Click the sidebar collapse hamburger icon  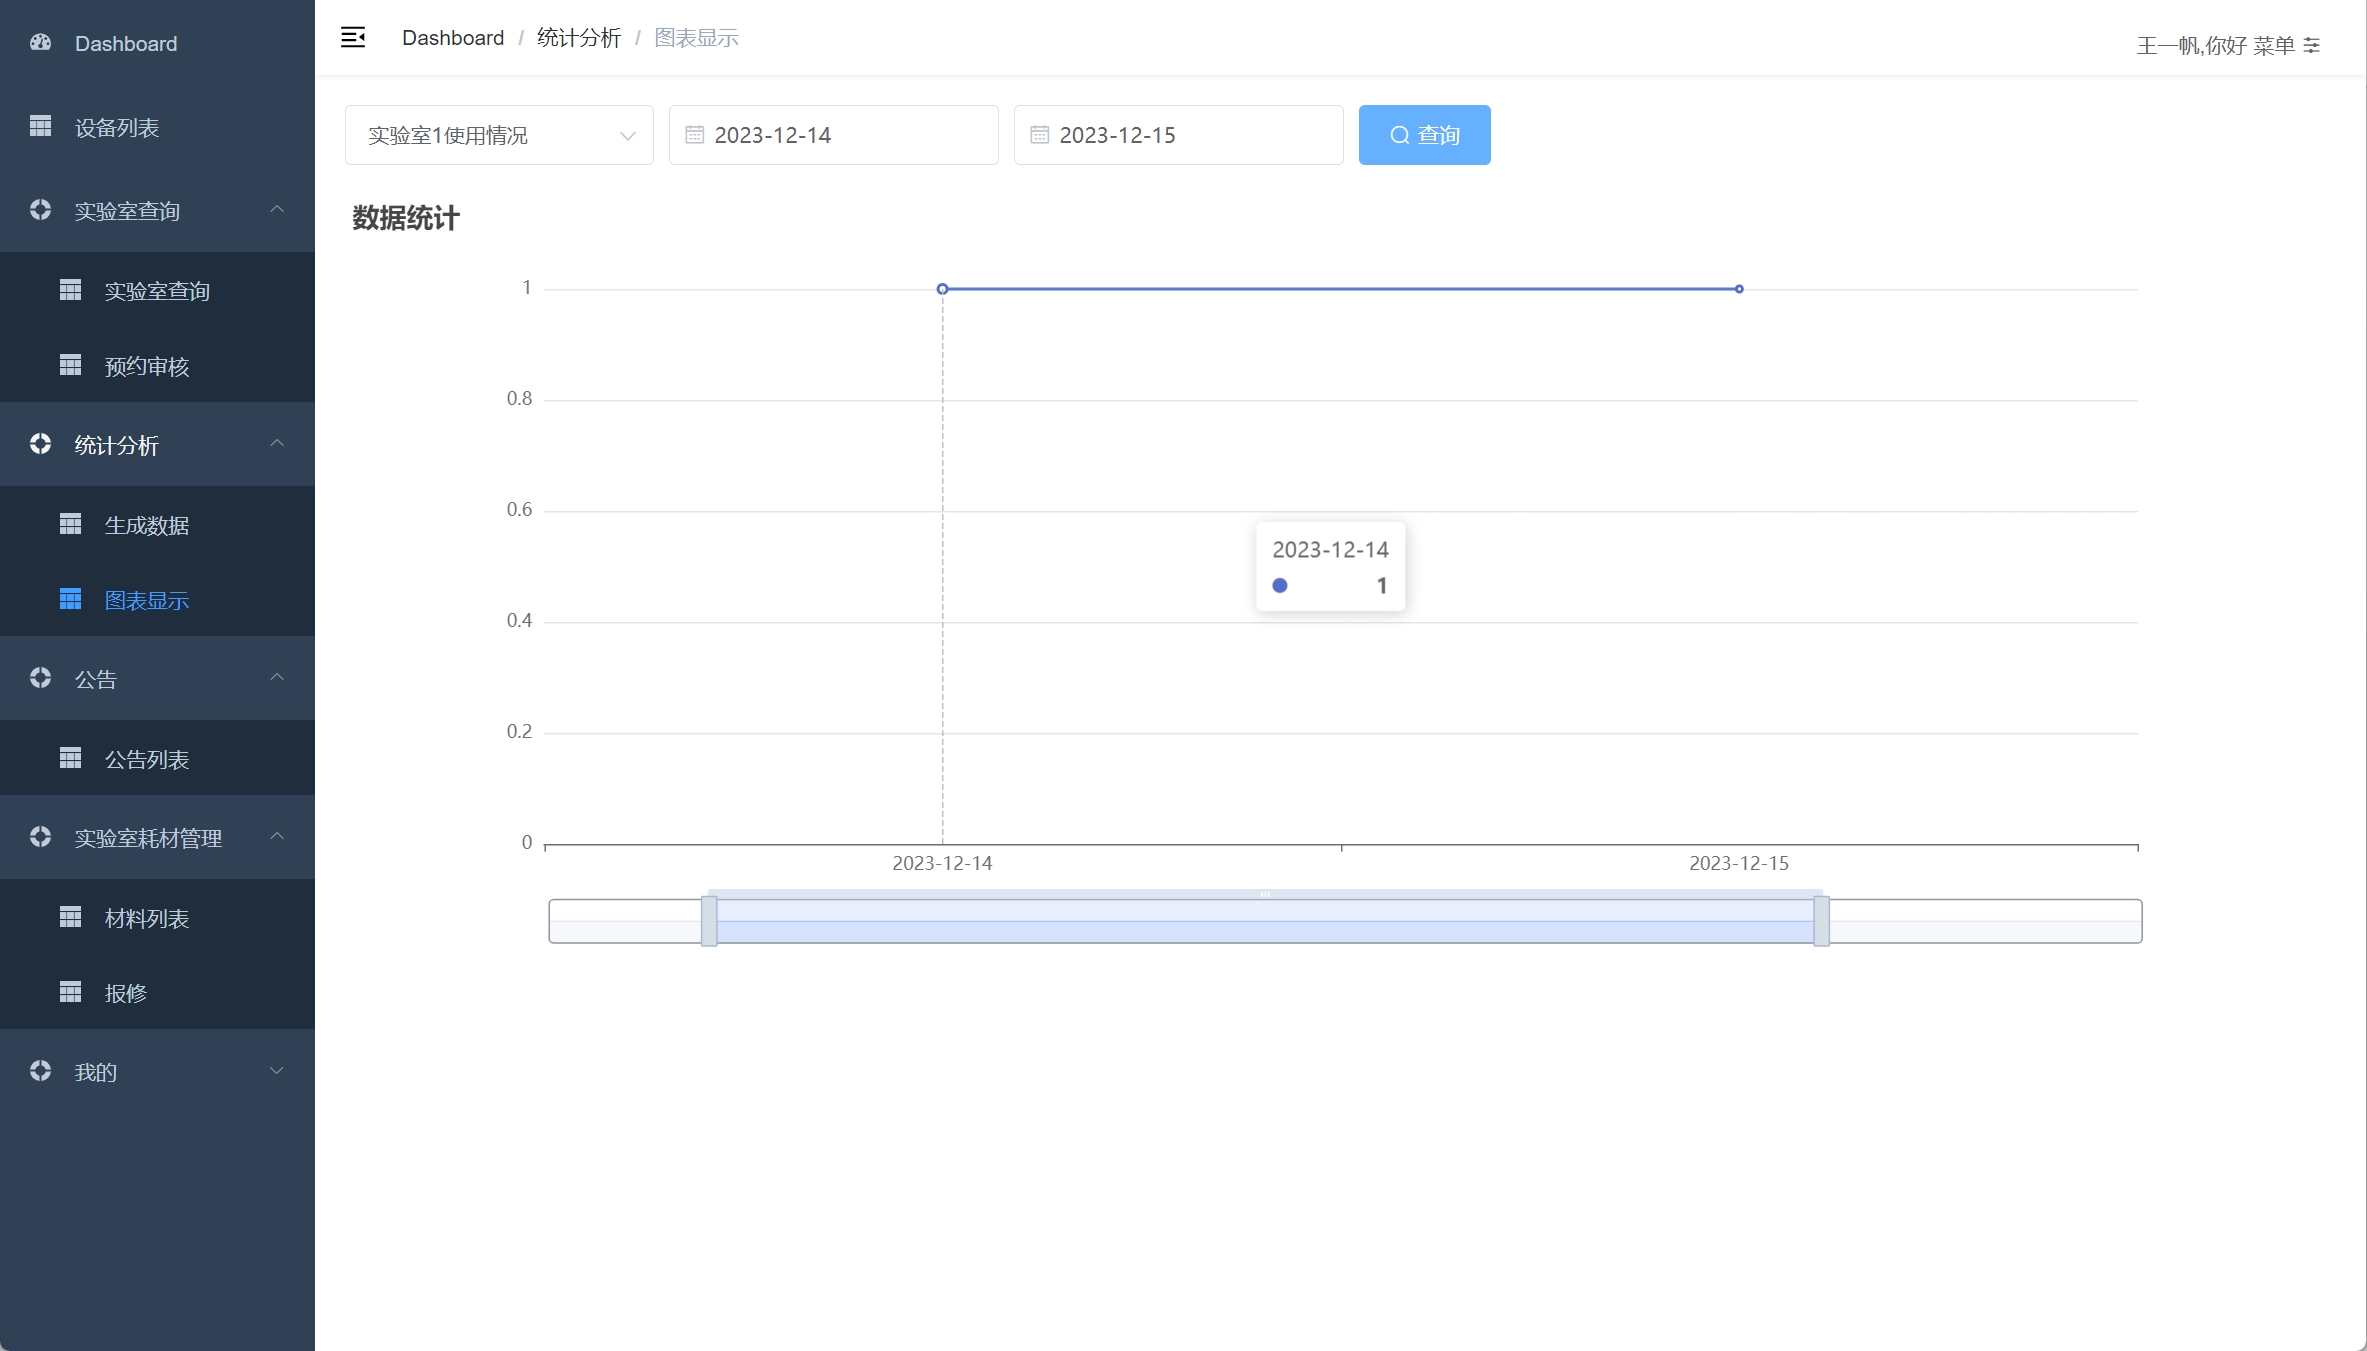353,38
